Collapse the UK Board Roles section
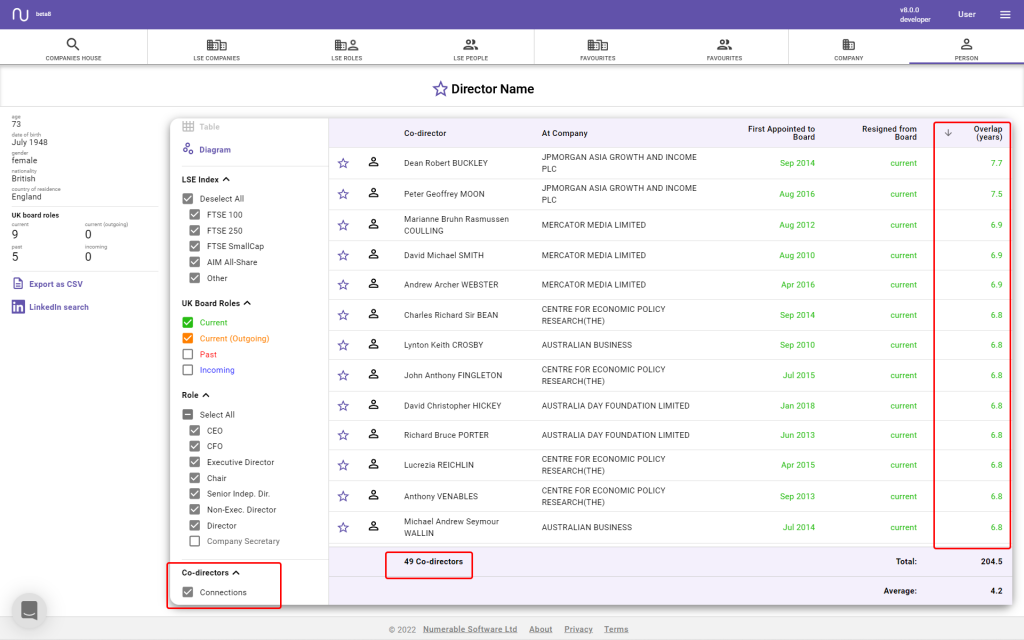The image size is (1024, 640). (x=247, y=303)
